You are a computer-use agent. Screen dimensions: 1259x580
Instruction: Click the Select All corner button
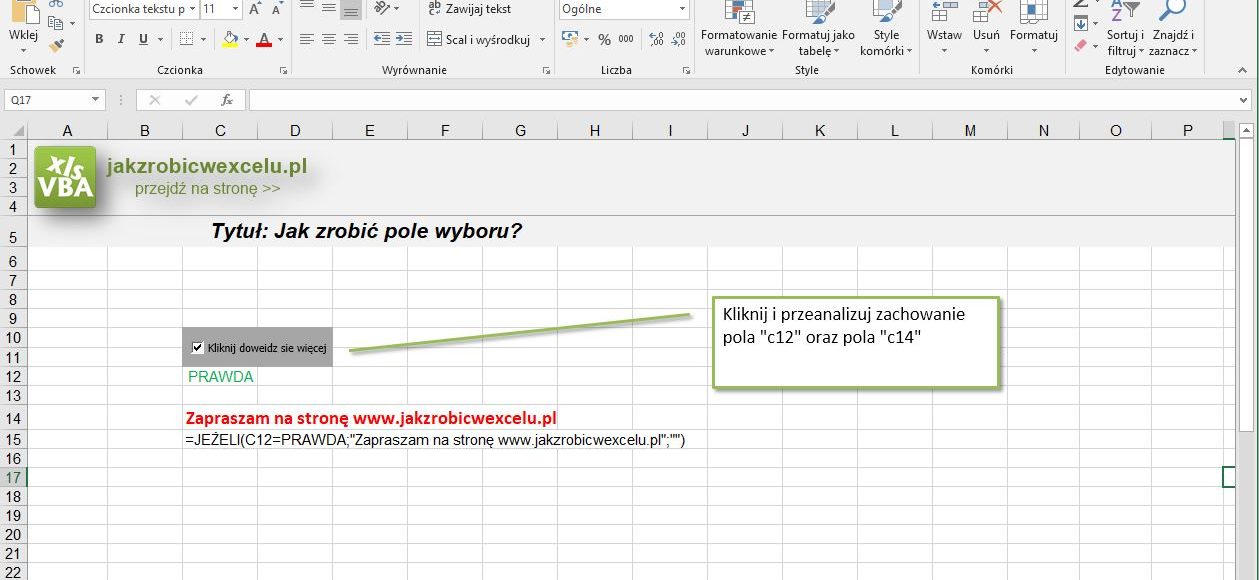[x=13, y=130]
